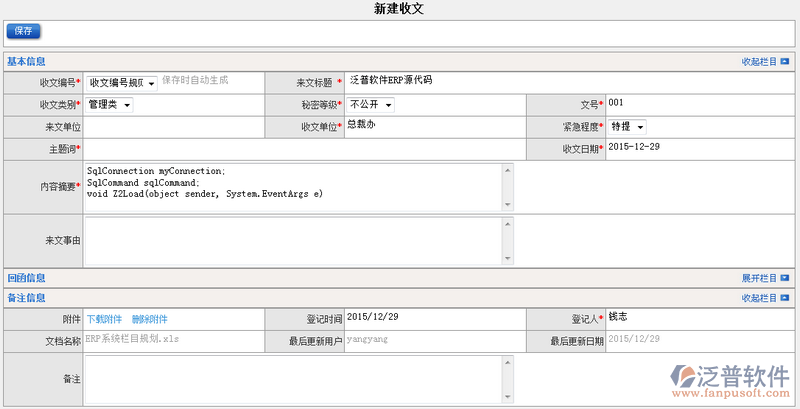The height and width of the screenshot is (409, 800).
Task: Click the 基本信息 section header title
Action: (x=26, y=62)
